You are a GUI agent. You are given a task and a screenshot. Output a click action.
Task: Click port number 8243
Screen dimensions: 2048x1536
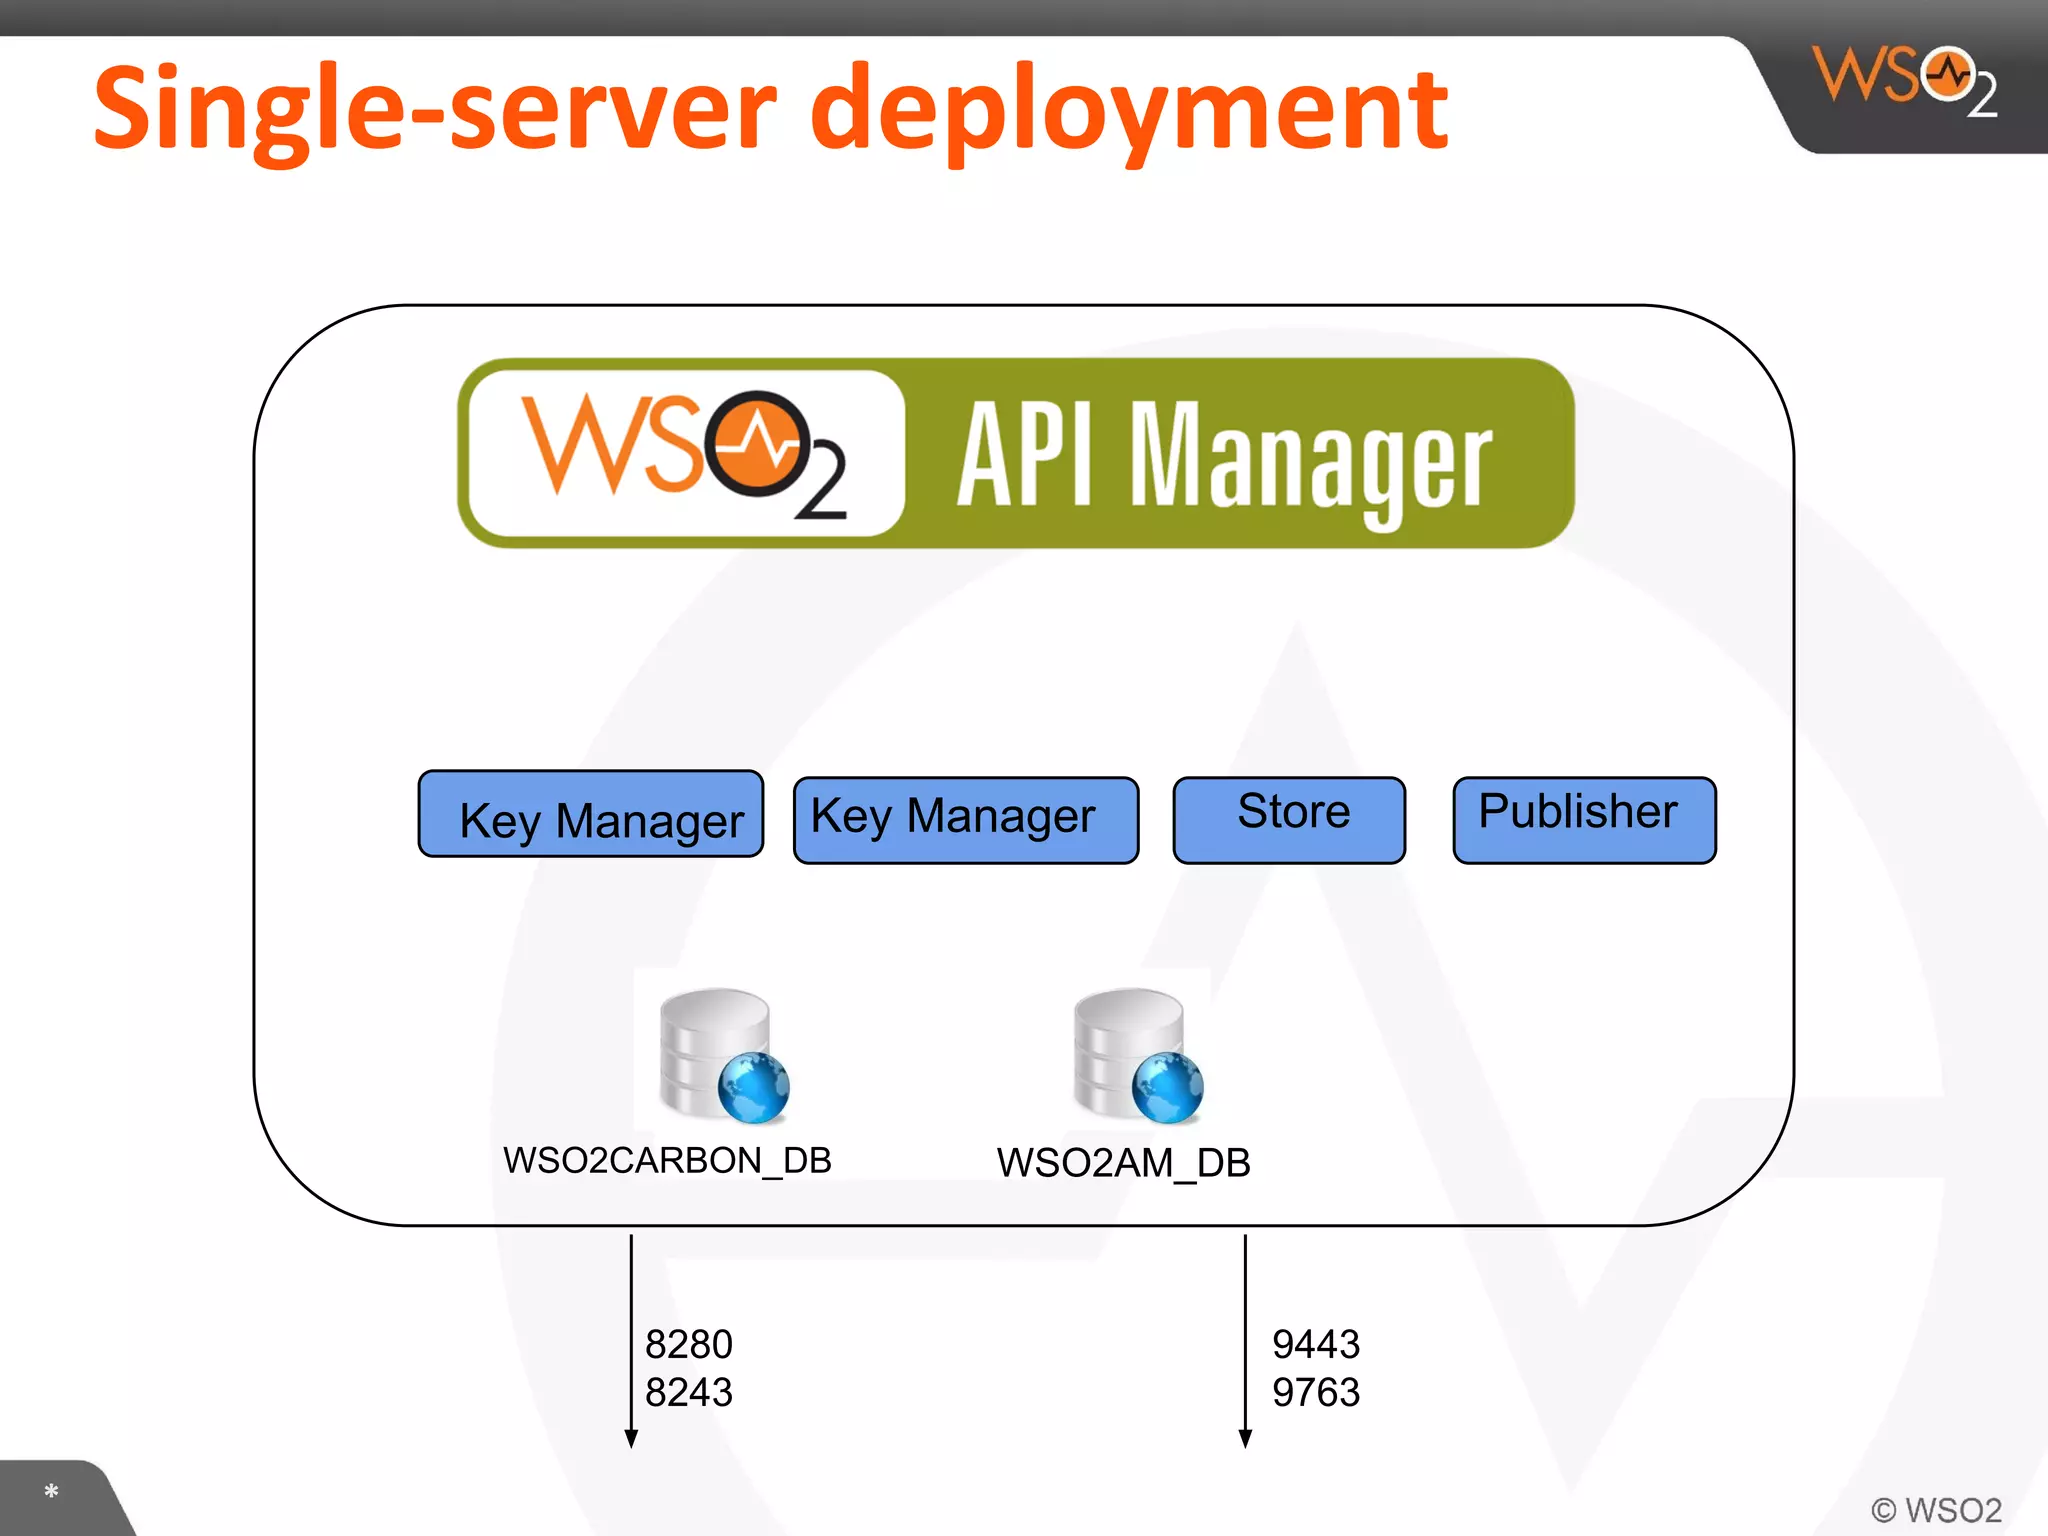point(689,1392)
